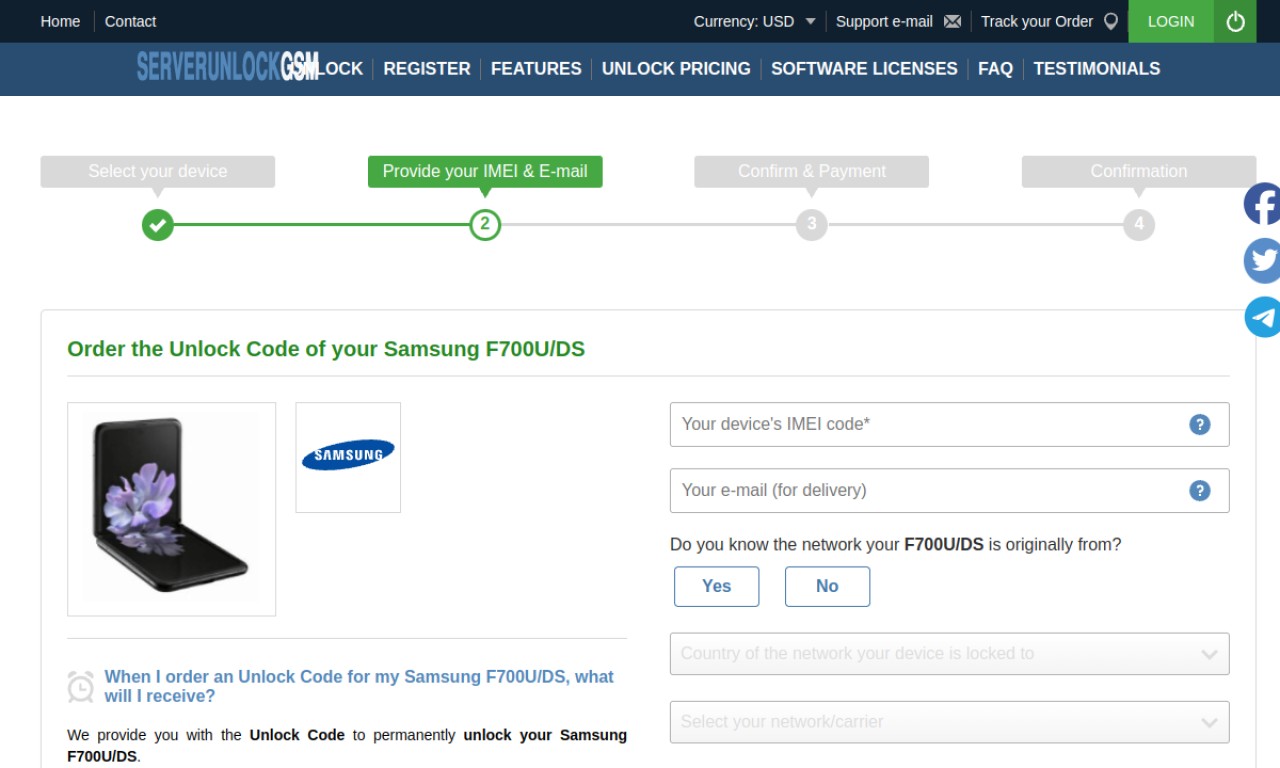
Task: Click the step 3 progress marker
Action: (x=811, y=224)
